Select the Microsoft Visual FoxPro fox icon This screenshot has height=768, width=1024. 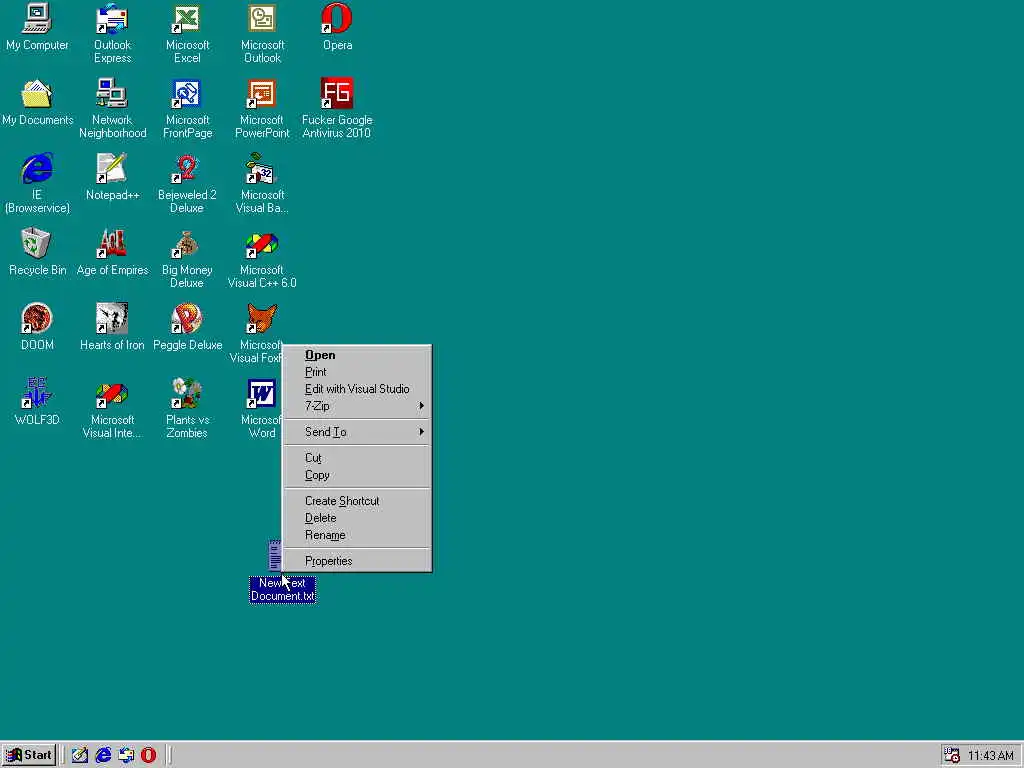(261, 318)
